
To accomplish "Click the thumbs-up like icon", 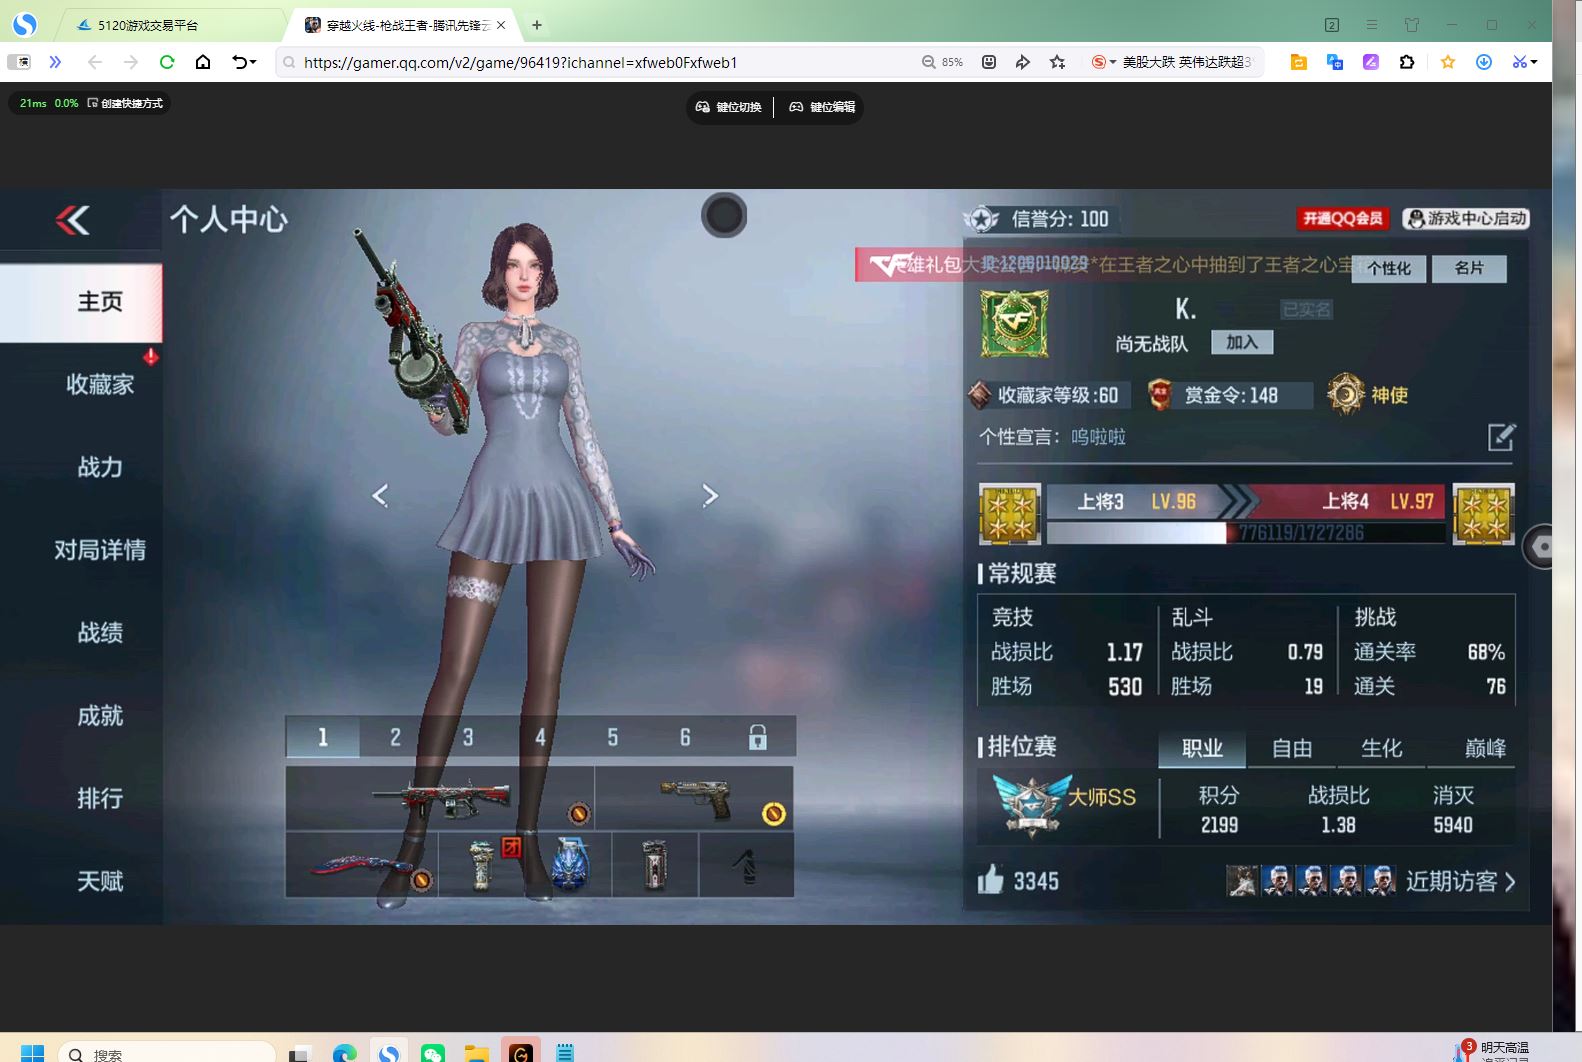I will click(x=990, y=880).
